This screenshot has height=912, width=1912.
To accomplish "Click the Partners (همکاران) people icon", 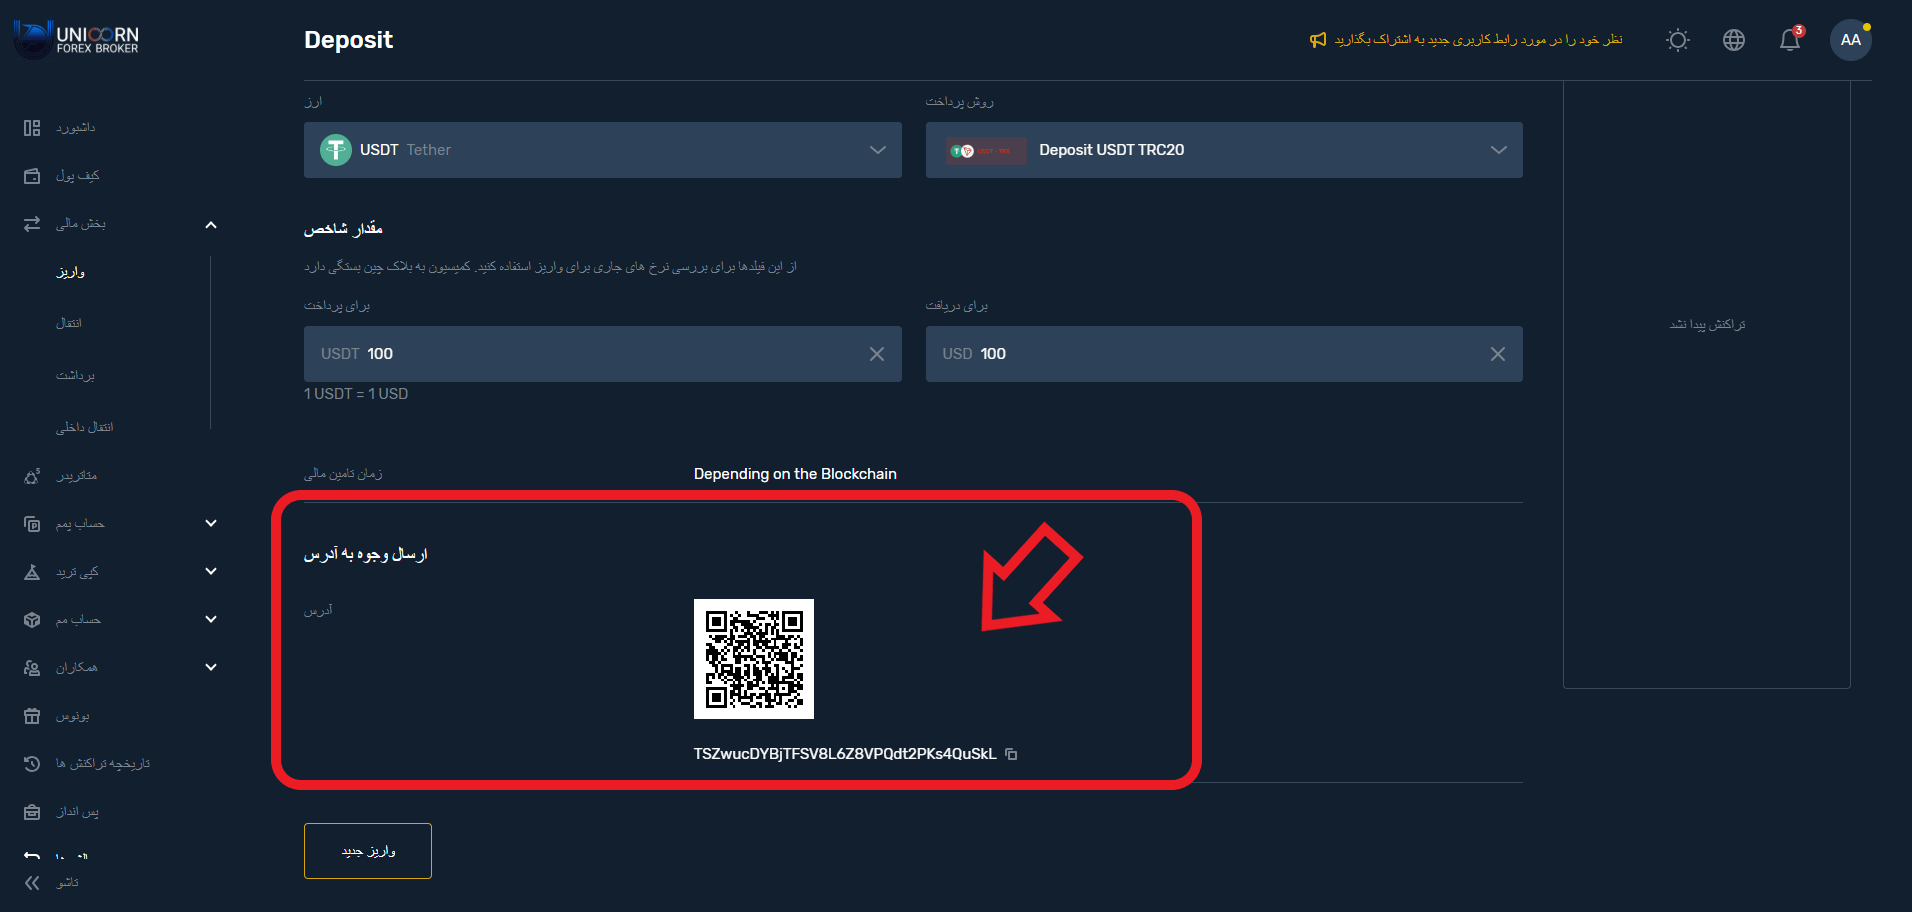I will click(32, 668).
